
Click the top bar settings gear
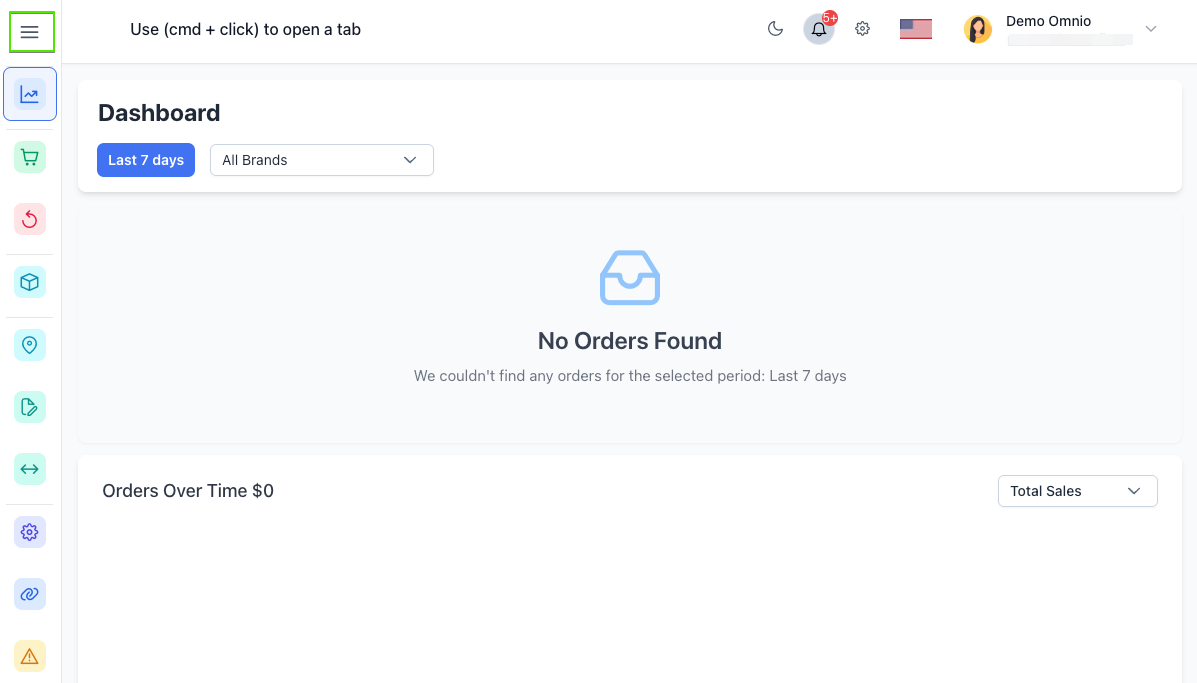(x=862, y=29)
